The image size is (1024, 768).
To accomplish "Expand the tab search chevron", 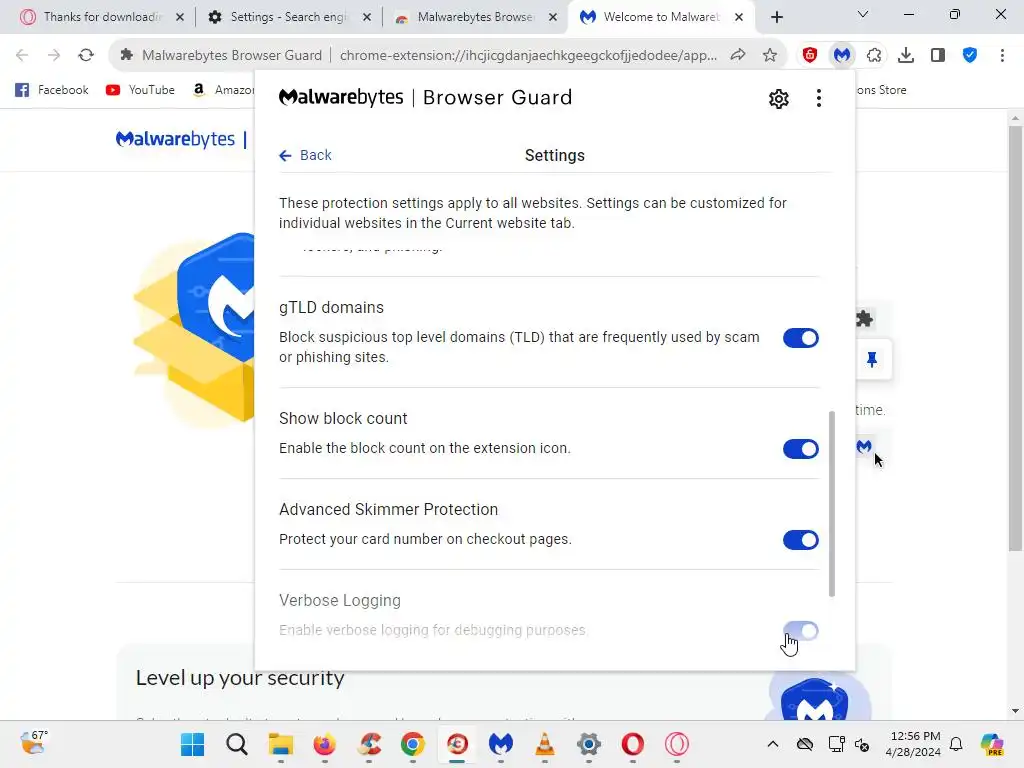I will click(863, 14).
